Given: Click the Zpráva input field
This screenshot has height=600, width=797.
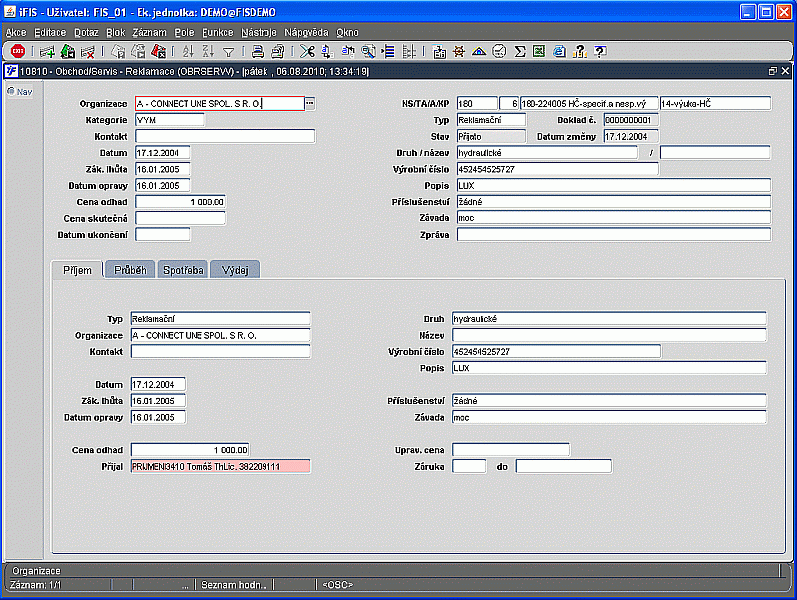Looking at the screenshot, I should point(614,234).
